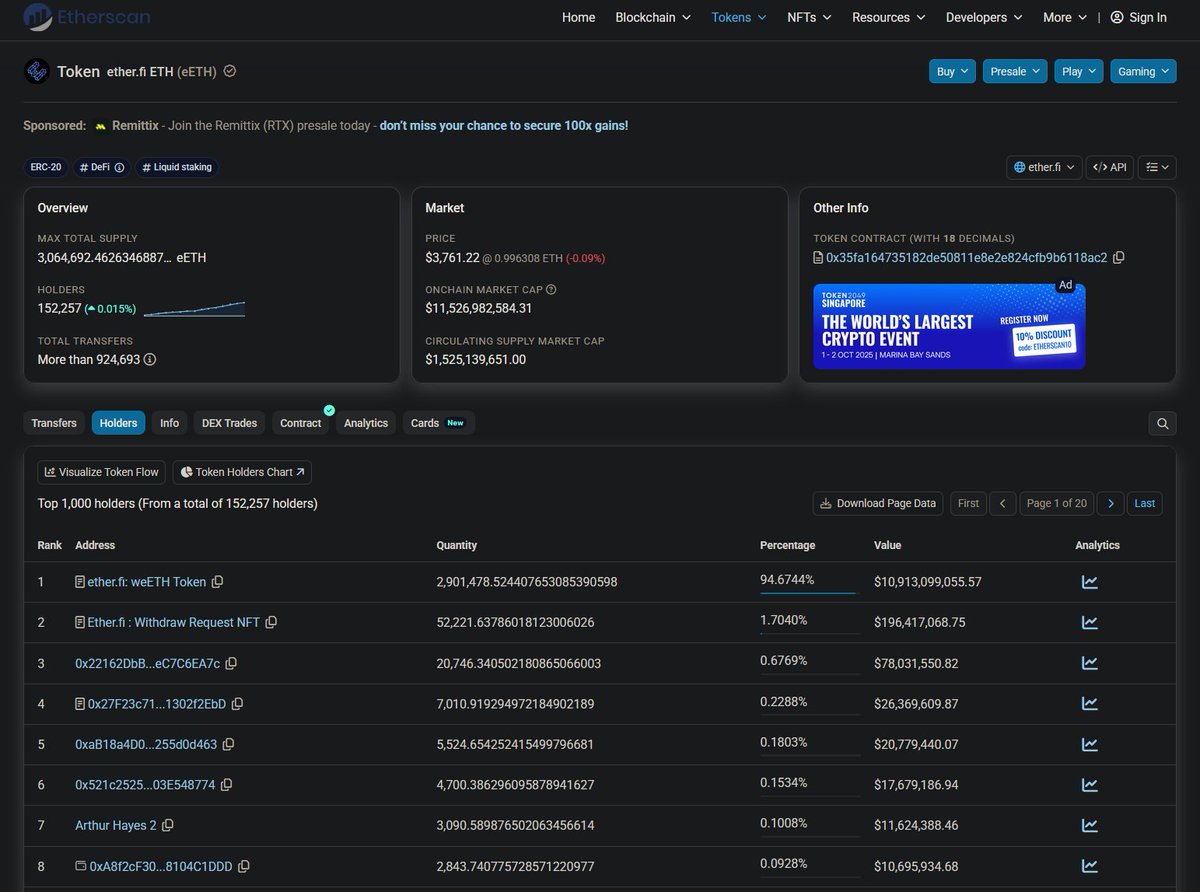This screenshot has height=892, width=1200.
Task: Copy weETH Token holder address
Action: (217, 582)
